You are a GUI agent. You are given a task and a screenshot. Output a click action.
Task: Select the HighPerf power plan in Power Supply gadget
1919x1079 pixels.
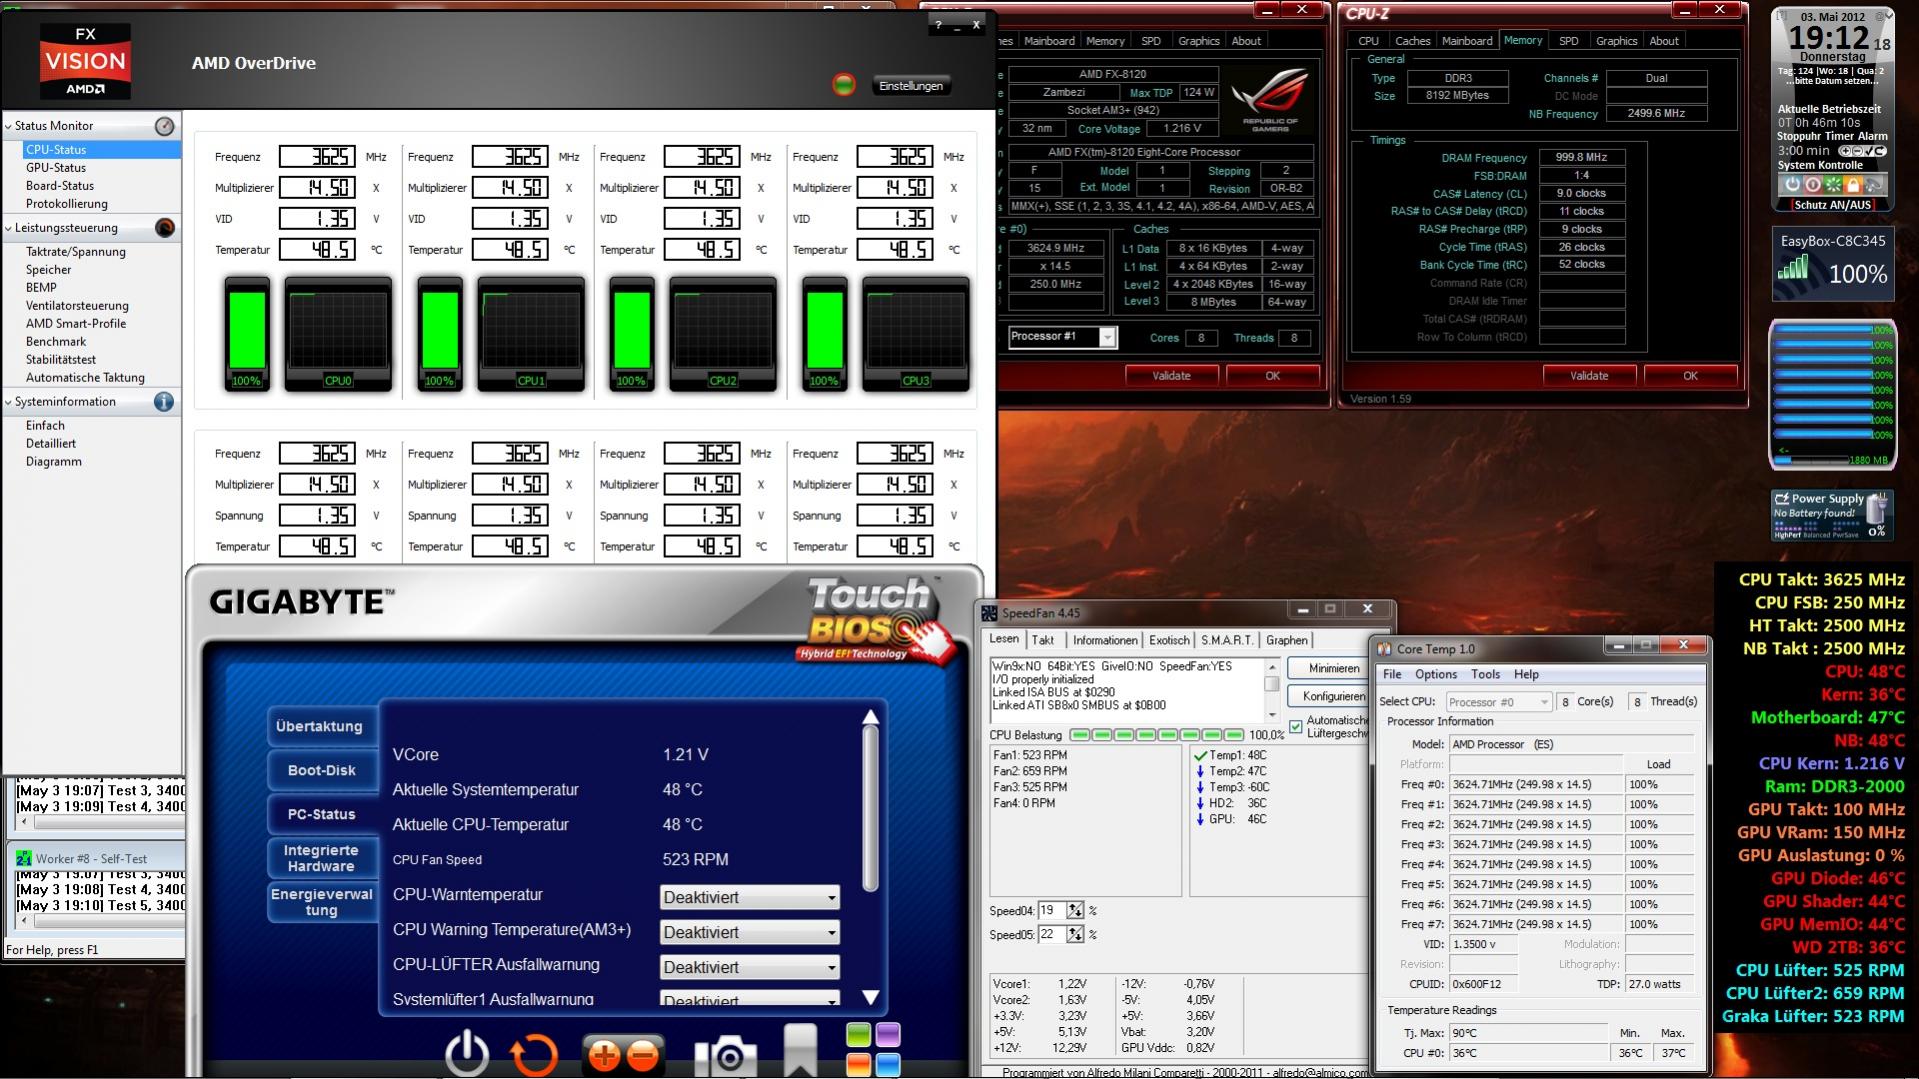(x=1787, y=535)
